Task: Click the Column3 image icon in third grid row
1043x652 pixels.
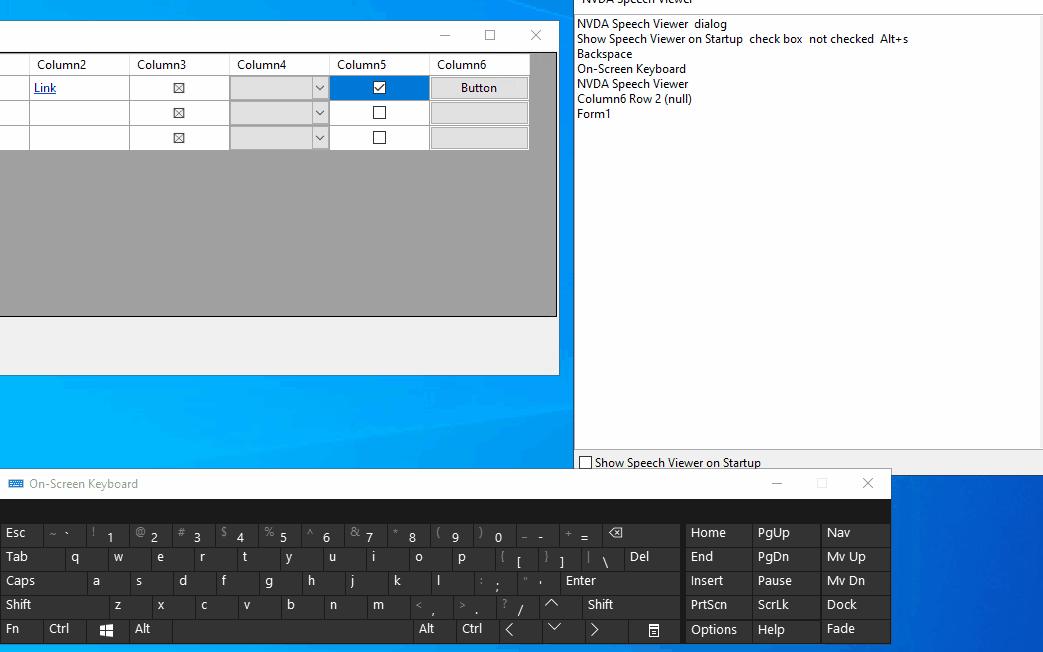Action: coord(178,137)
